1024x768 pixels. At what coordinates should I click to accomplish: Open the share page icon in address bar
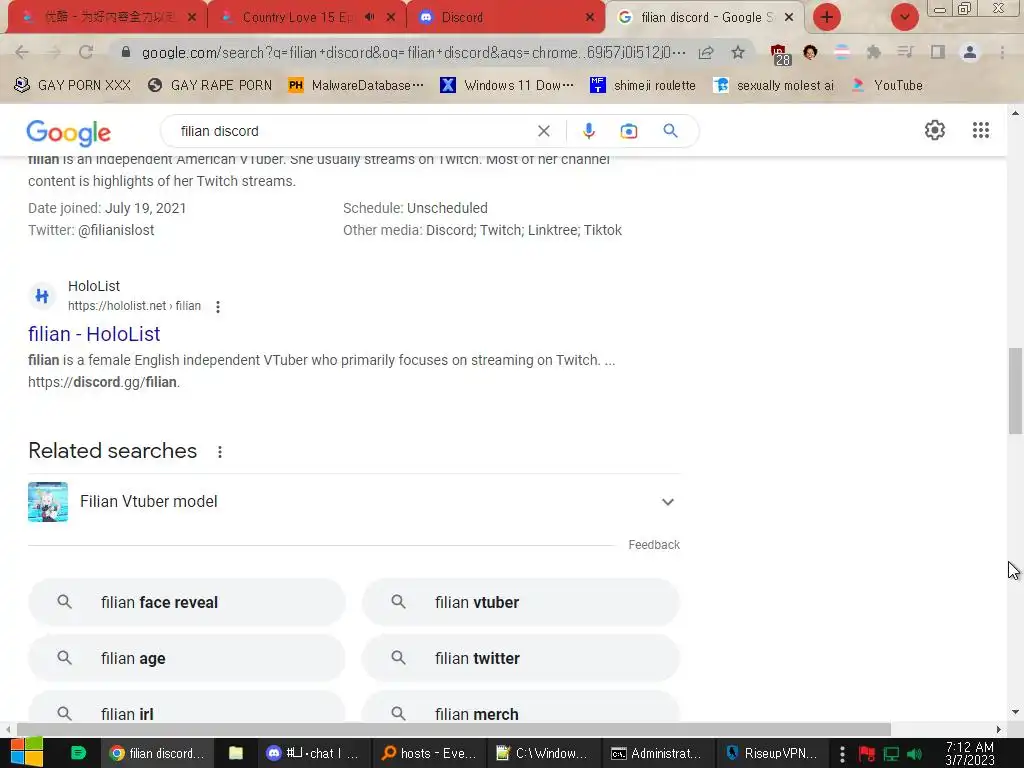click(706, 52)
